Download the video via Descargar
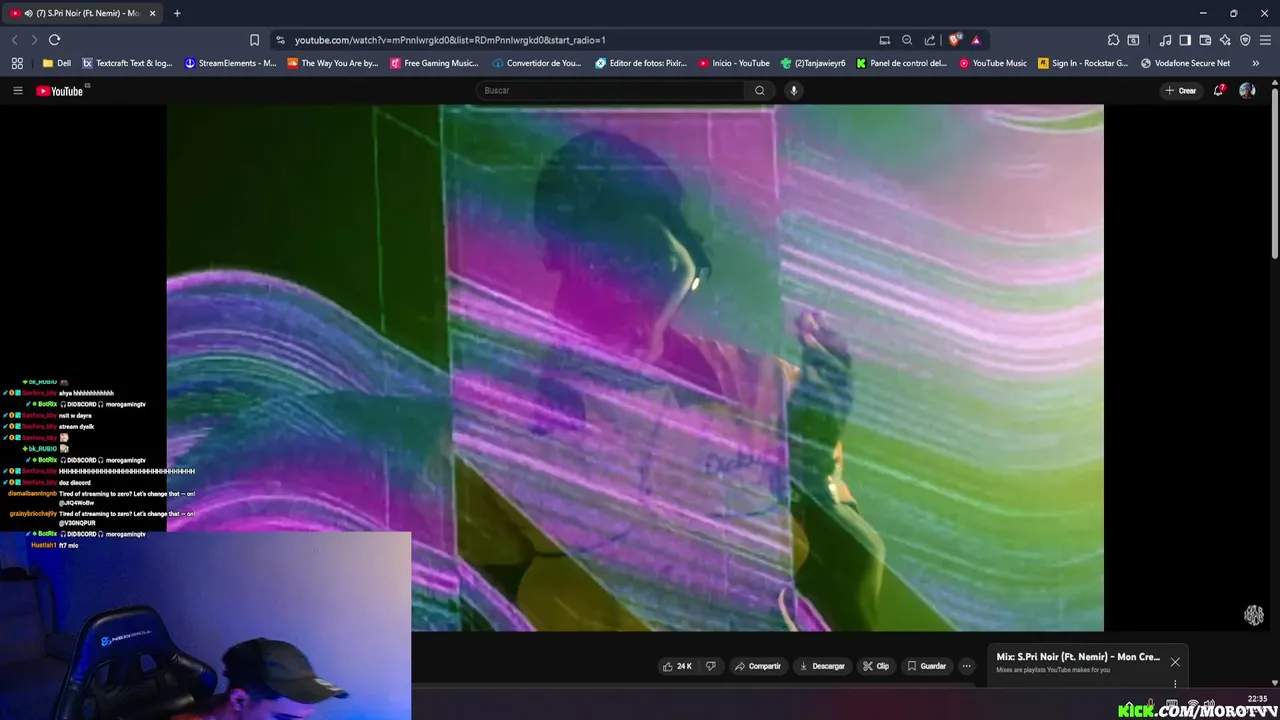Image resolution: width=1280 pixels, height=720 pixels. pos(822,666)
